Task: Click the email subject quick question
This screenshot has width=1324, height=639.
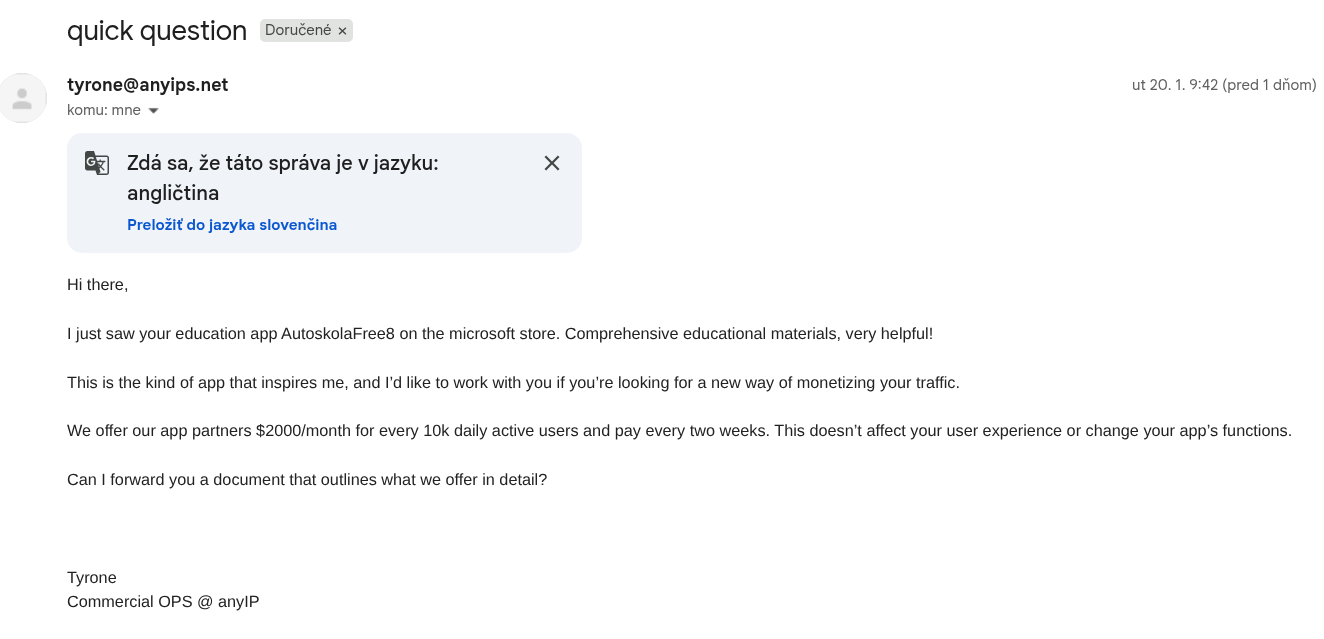Action: click(x=157, y=31)
